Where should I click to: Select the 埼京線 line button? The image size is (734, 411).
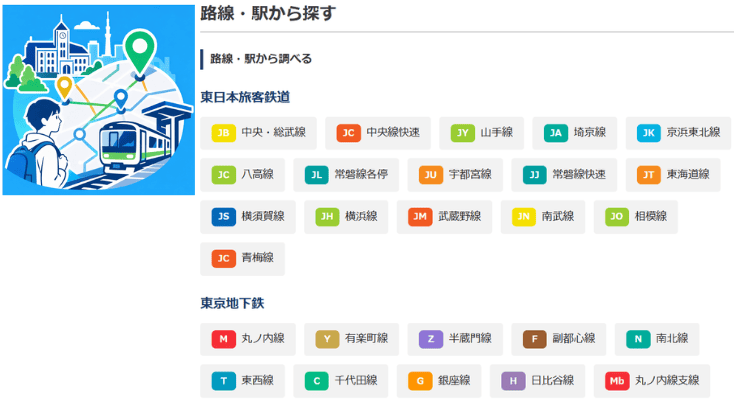tap(574, 133)
